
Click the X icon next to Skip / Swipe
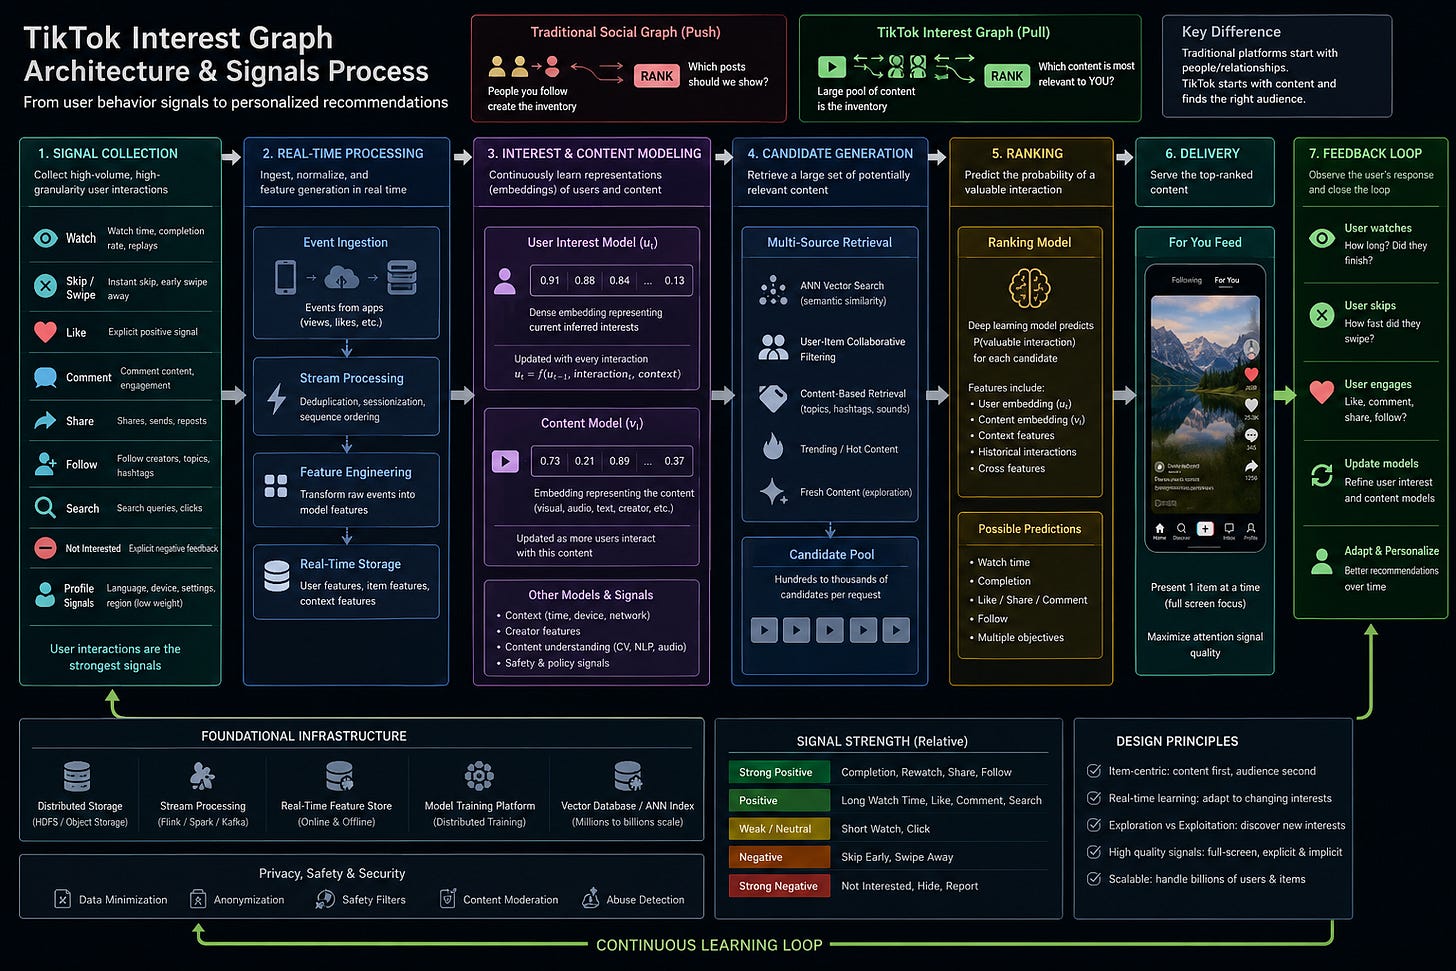[45, 286]
